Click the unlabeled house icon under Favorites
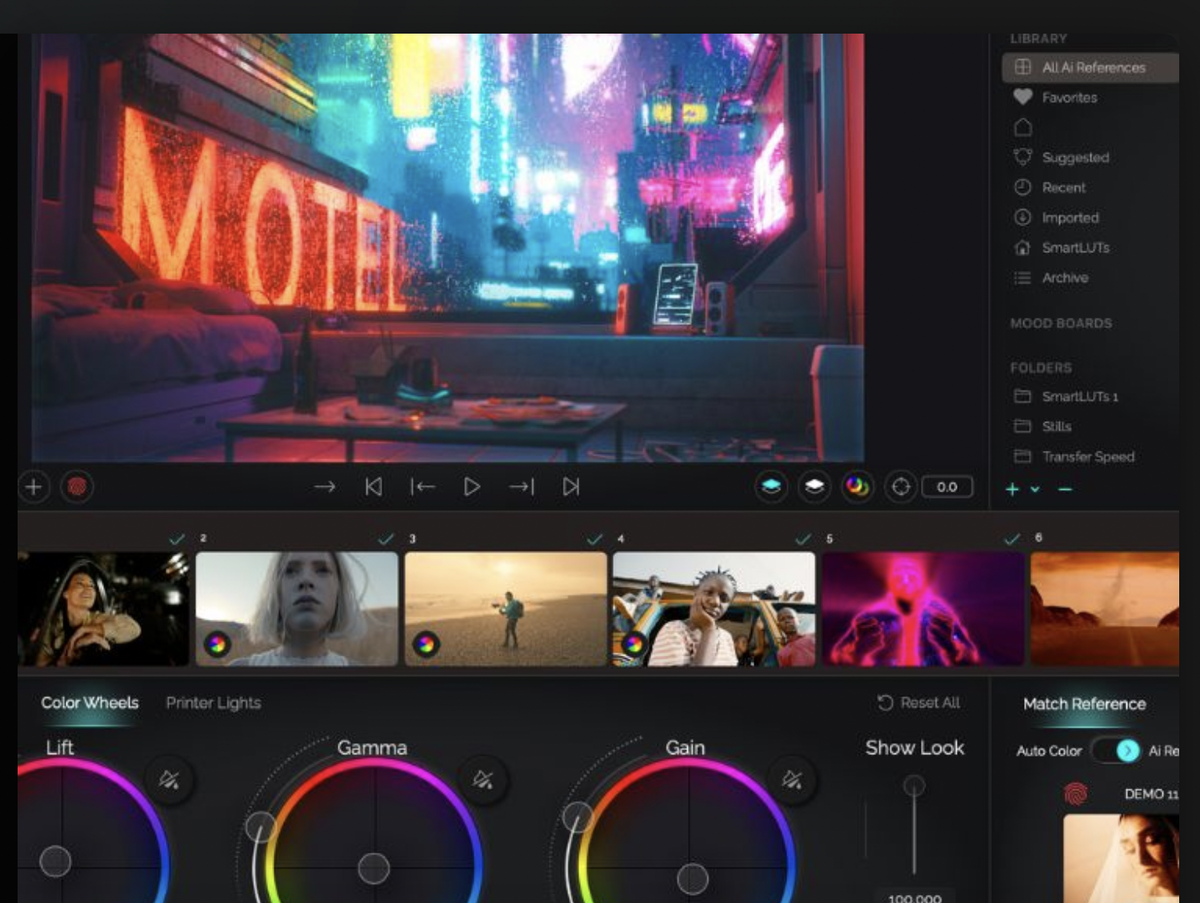The width and height of the screenshot is (1200, 903). pos(1022,127)
